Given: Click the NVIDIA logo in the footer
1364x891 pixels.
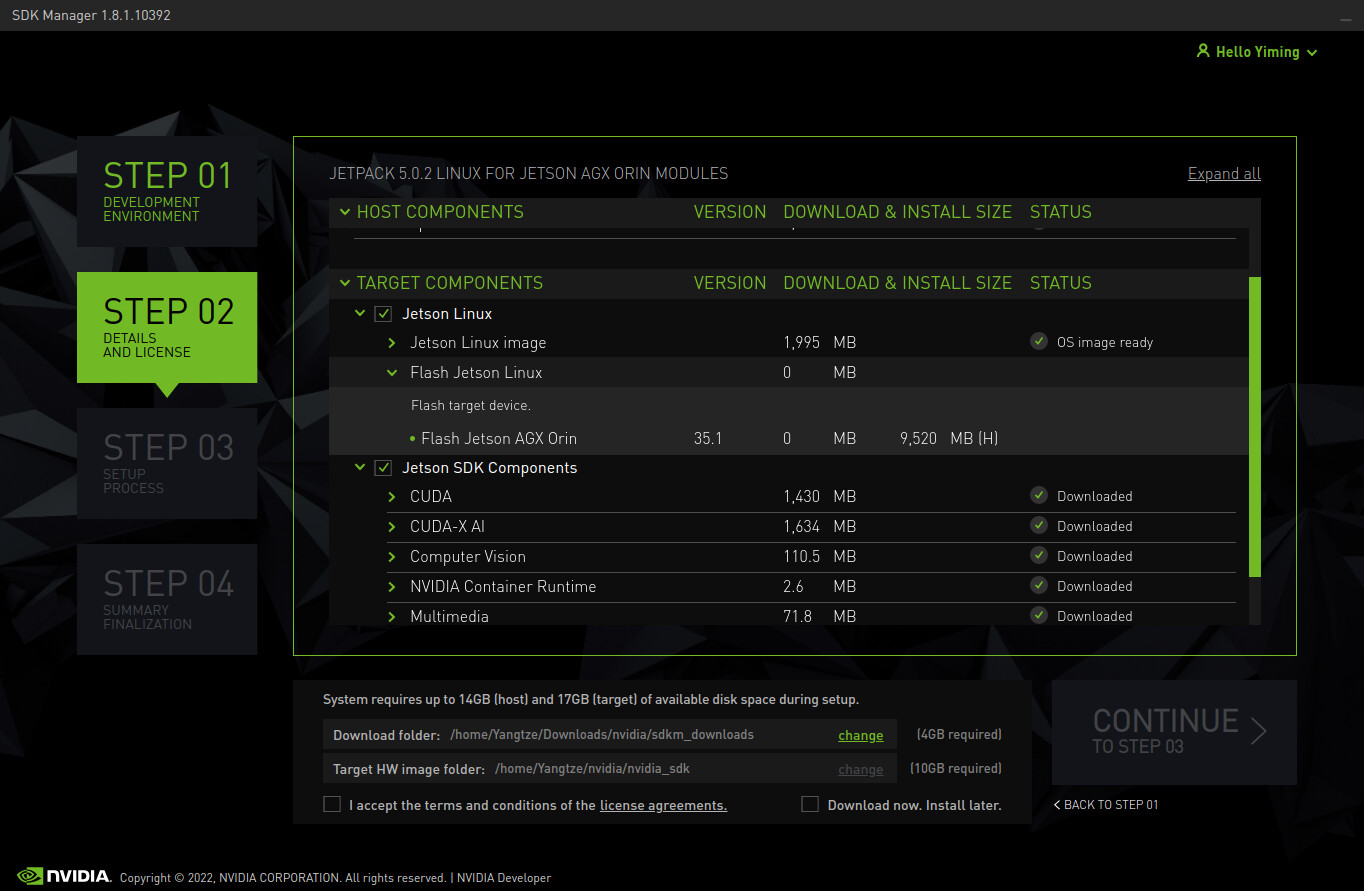Looking at the screenshot, I should click(64, 876).
